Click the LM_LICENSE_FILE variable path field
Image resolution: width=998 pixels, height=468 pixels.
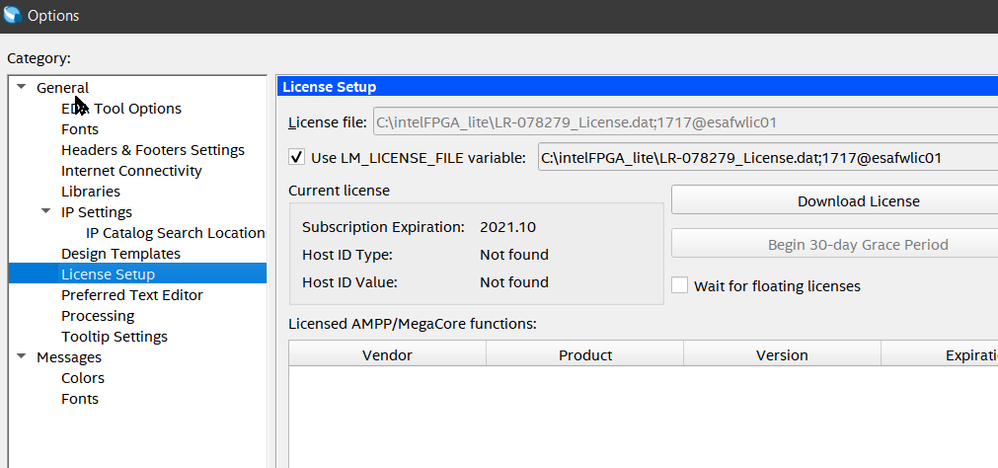tap(766, 157)
